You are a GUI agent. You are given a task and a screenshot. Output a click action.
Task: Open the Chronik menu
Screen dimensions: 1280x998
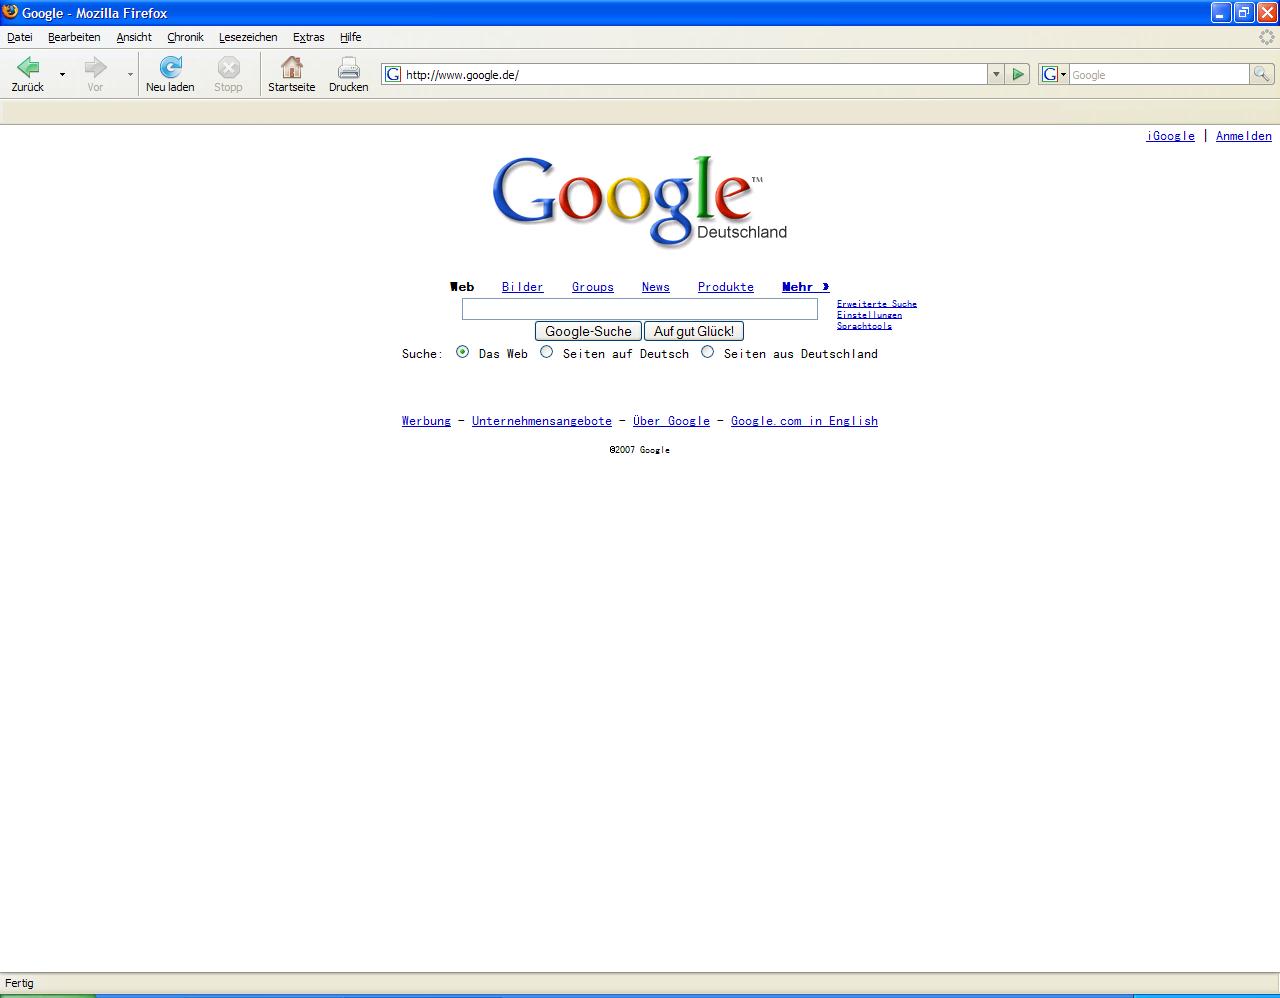coord(185,37)
